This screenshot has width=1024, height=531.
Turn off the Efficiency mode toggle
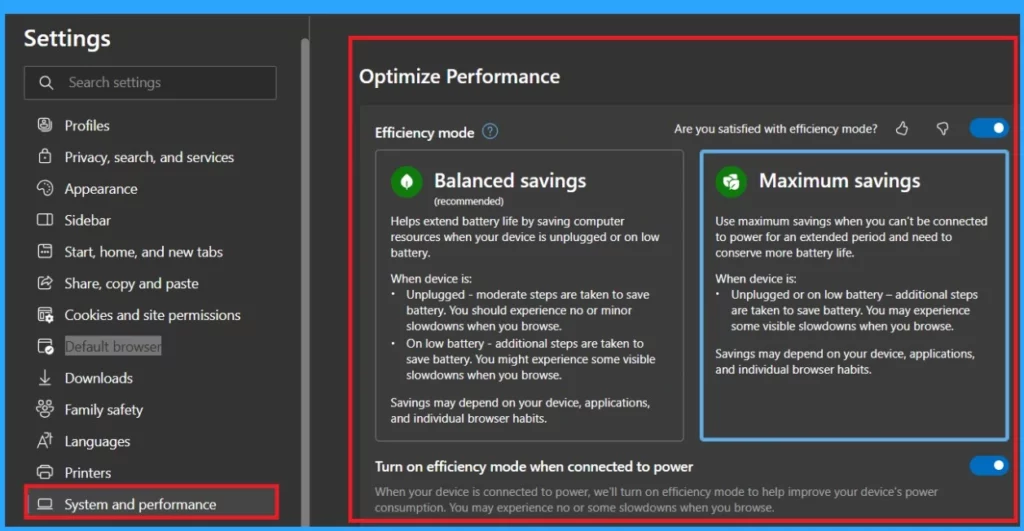[x=989, y=128]
